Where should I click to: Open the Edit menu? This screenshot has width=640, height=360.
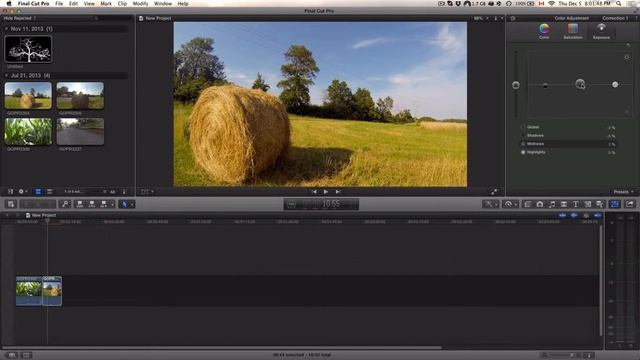point(73,3)
